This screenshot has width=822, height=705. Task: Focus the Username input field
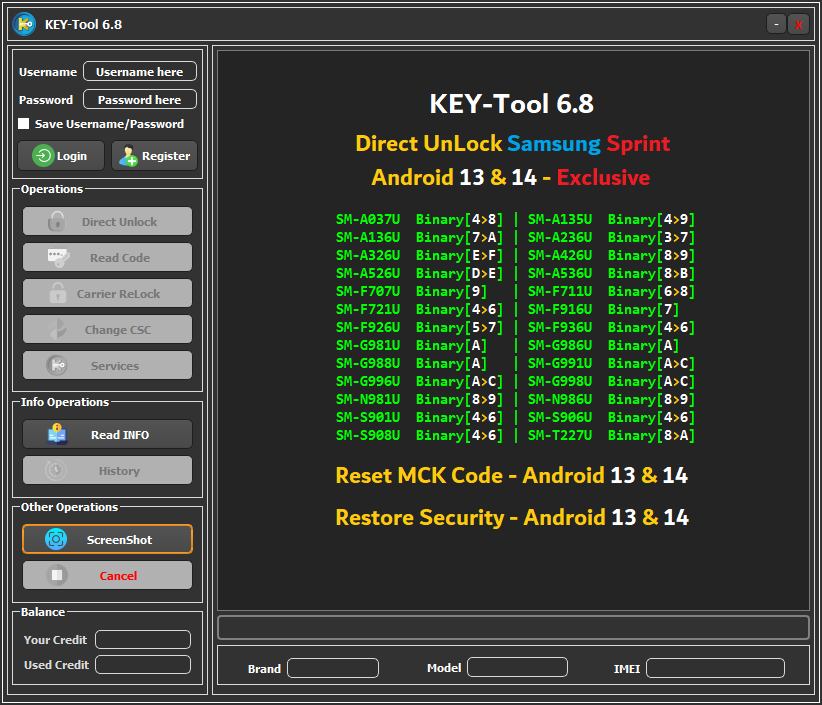pos(140,71)
